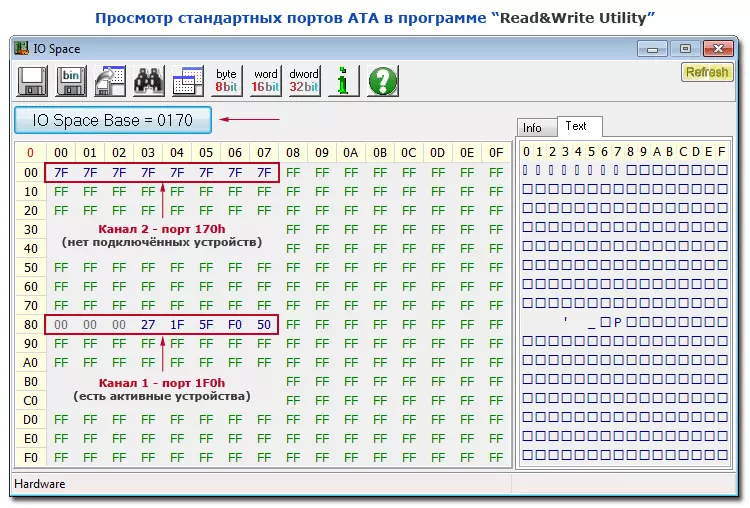Minimize the IO Space window
This screenshot has width=750, height=508.
click(x=652, y=49)
